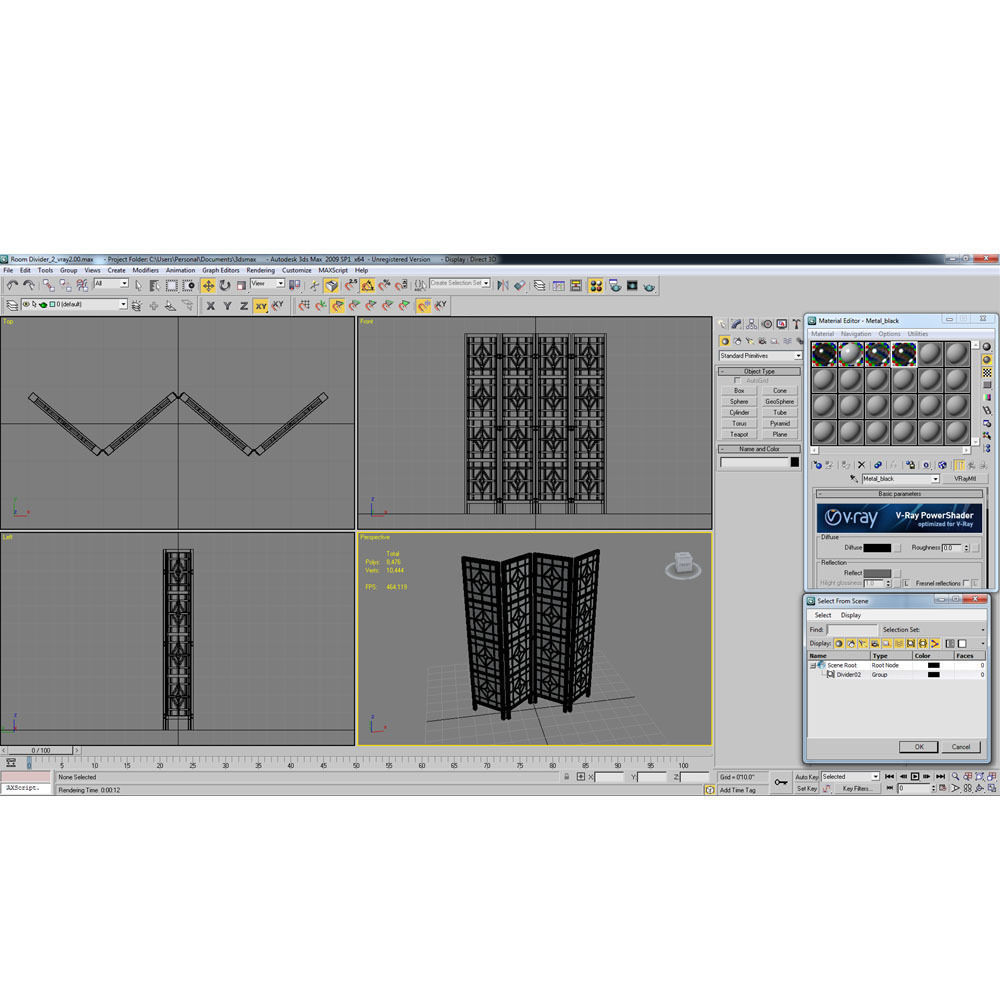Click the Play Animation button
This screenshot has height=1000, width=1000.
click(915, 776)
